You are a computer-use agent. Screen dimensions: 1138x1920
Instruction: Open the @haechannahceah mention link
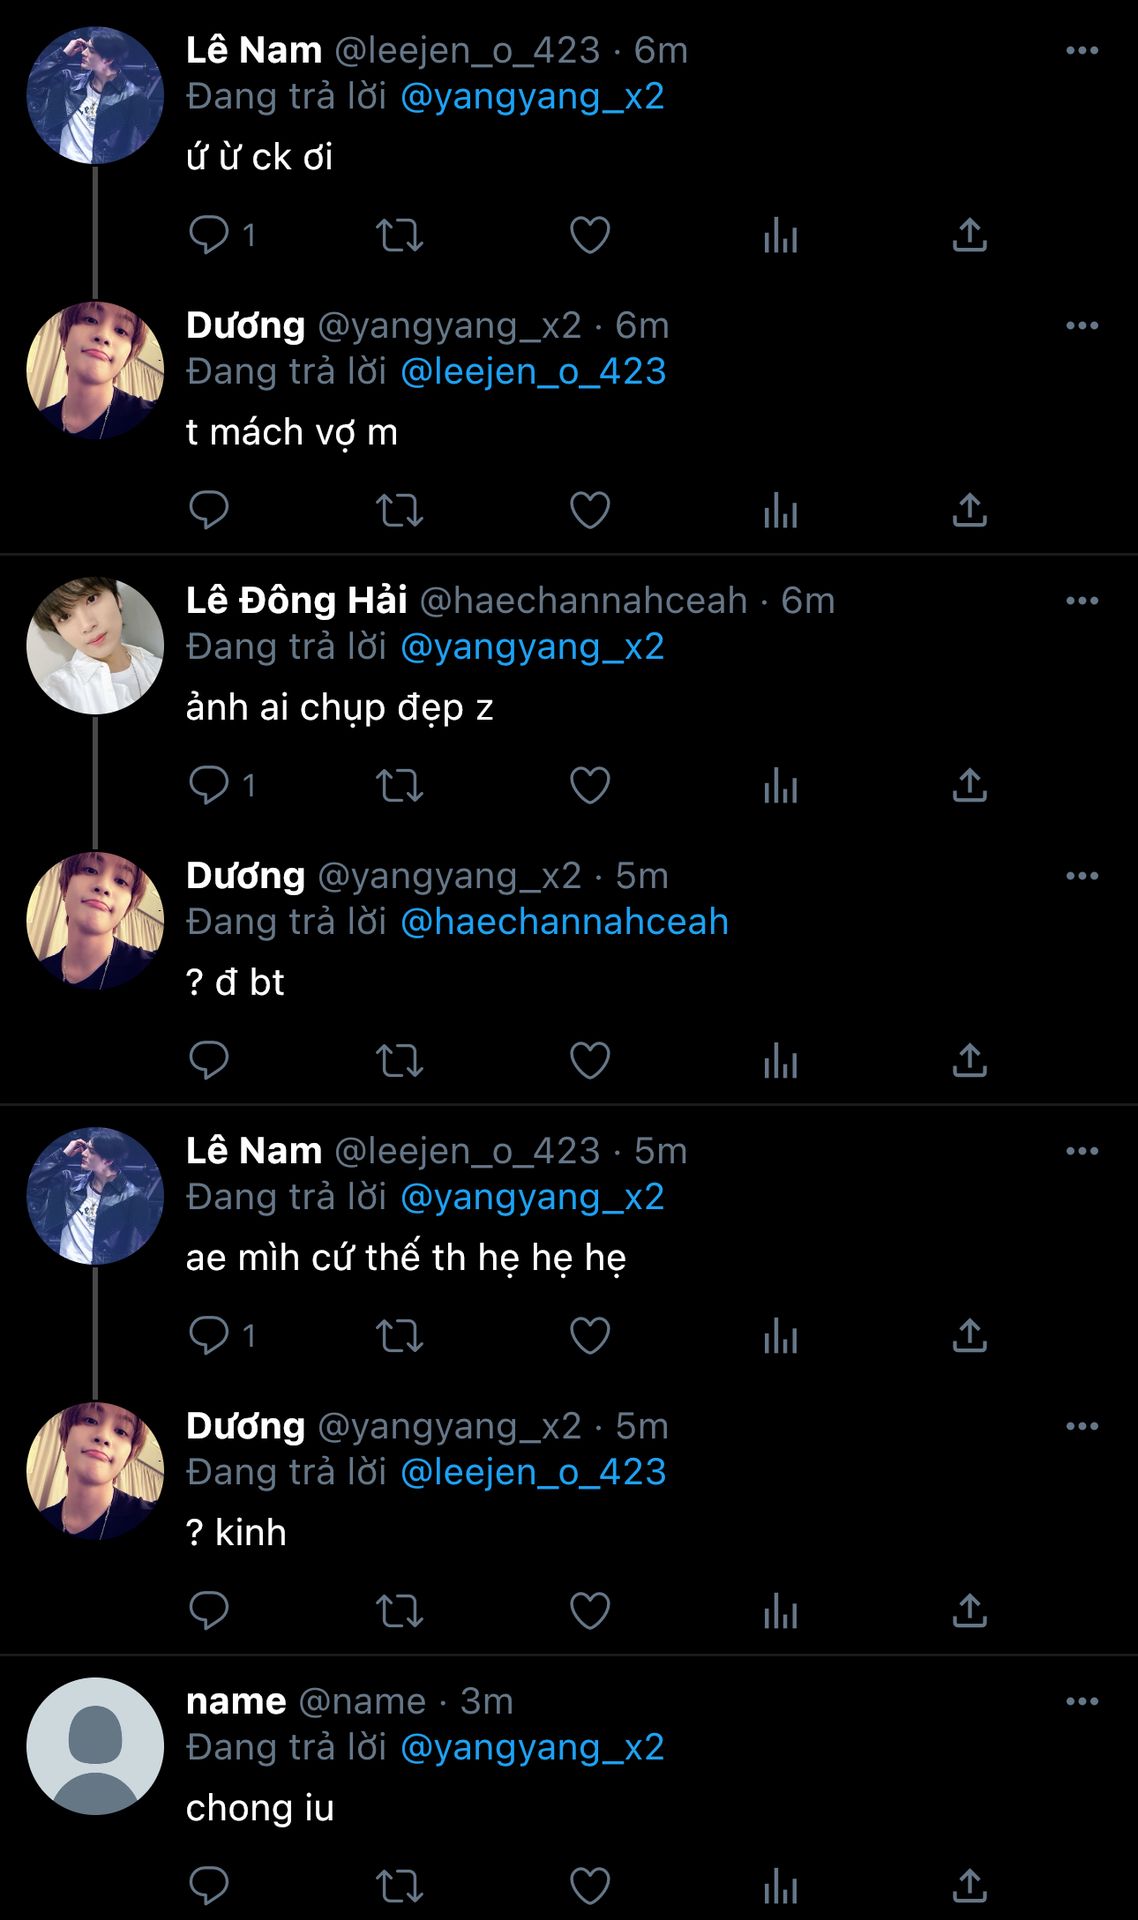564,922
